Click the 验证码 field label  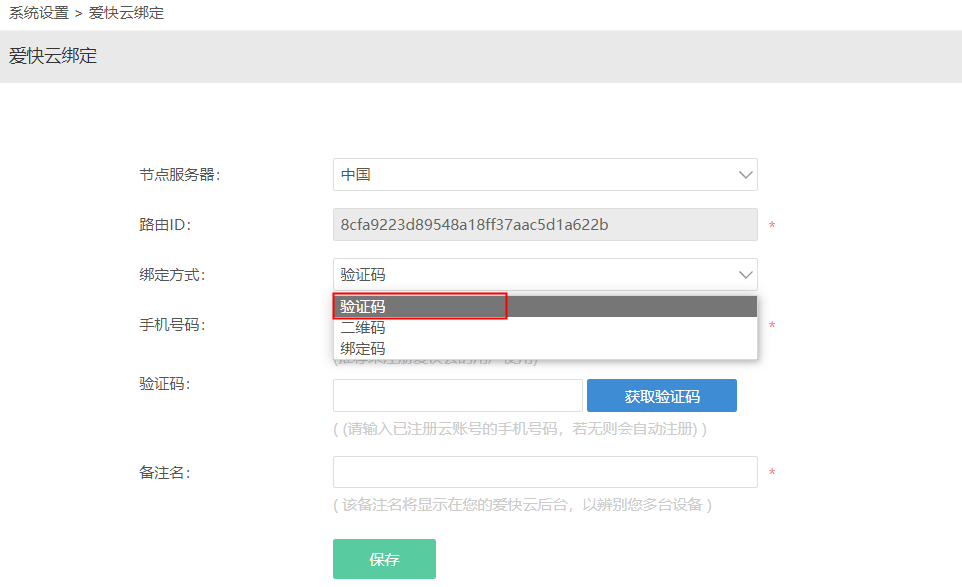click(x=165, y=384)
